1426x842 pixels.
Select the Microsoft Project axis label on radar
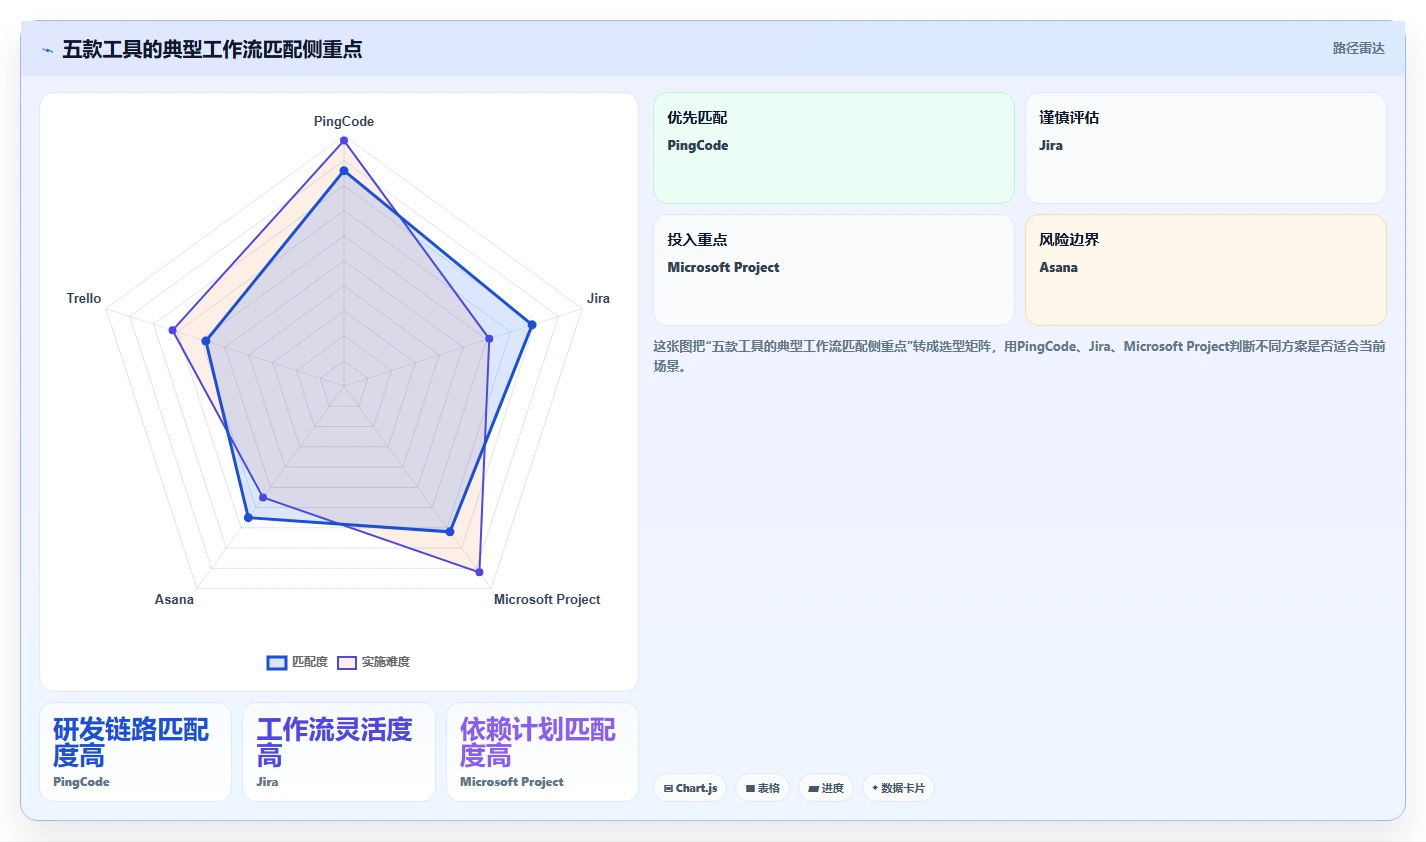tap(547, 599)
